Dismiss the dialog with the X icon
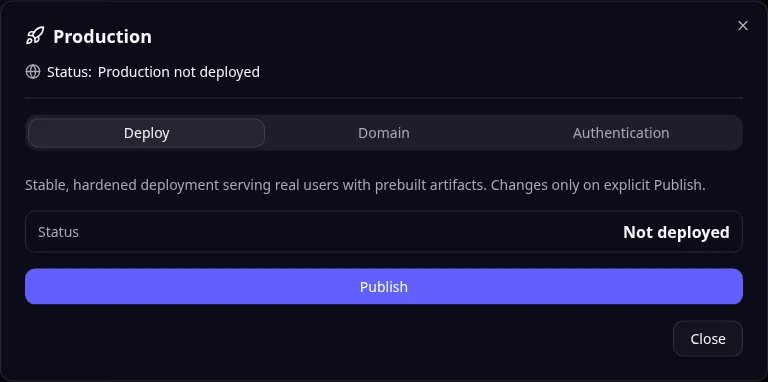768x382 pixels. pos(743,25)
